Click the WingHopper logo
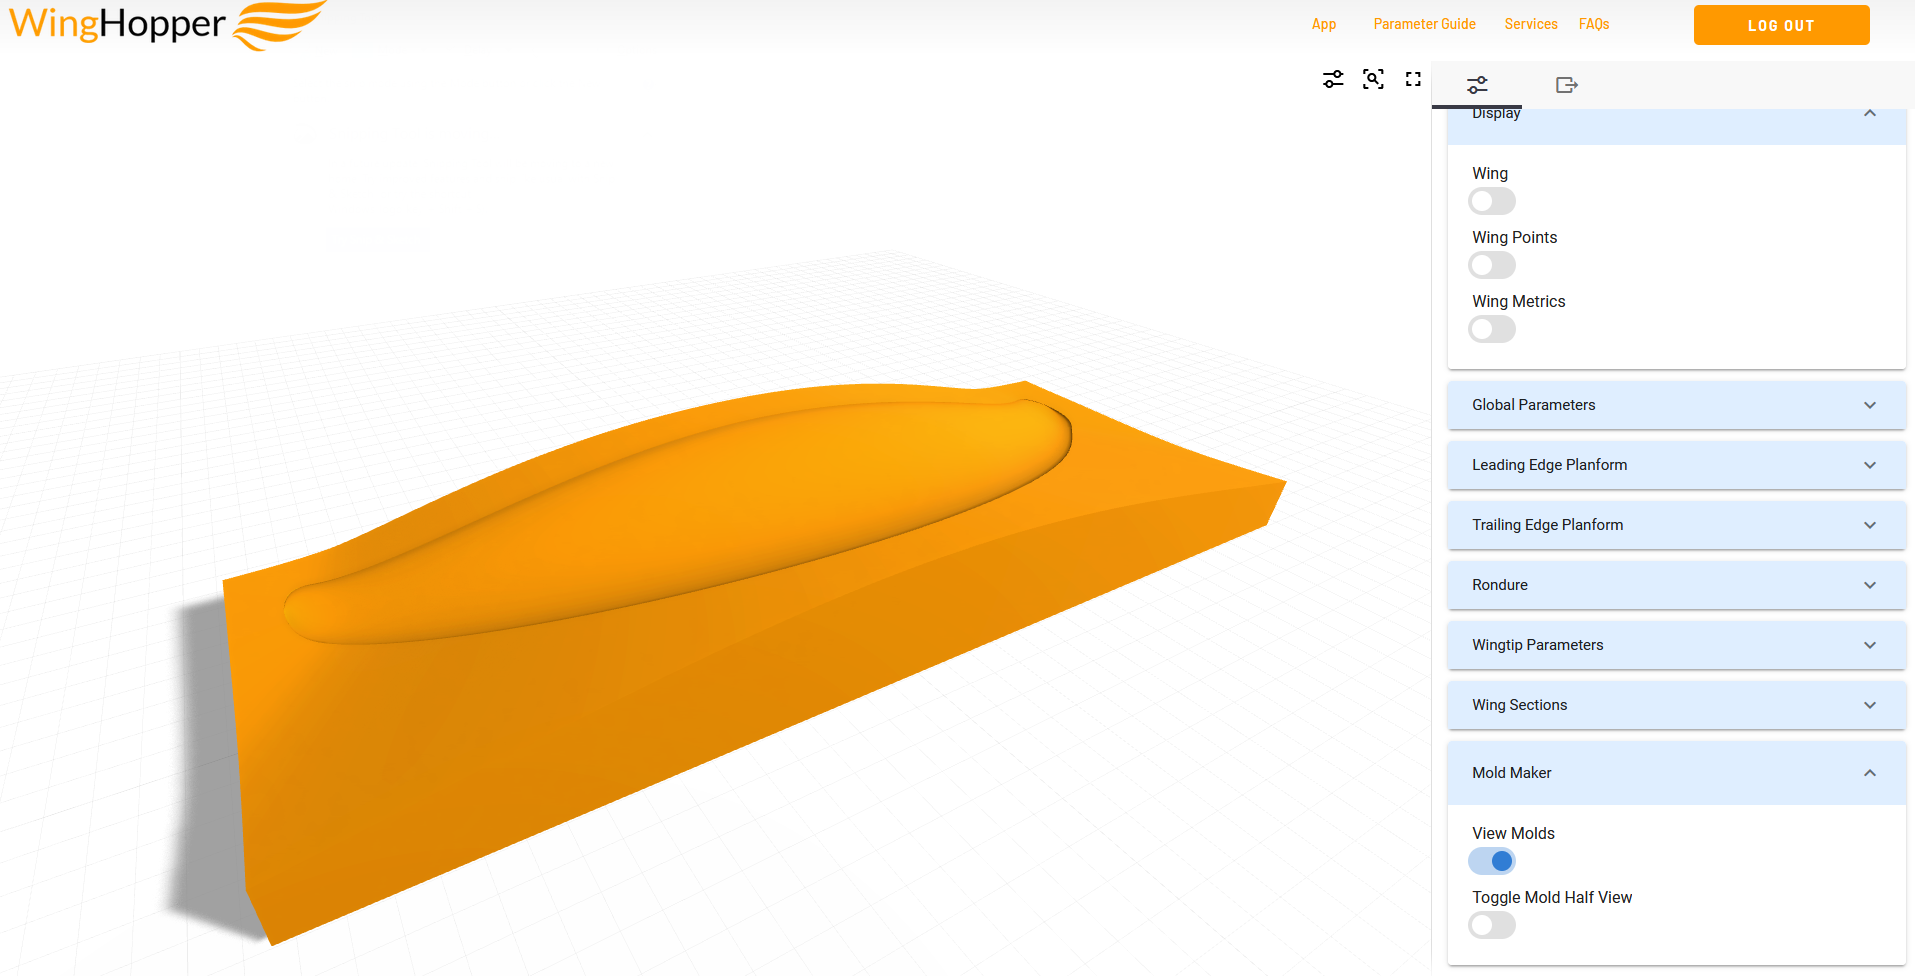 (x=167, y=25)
